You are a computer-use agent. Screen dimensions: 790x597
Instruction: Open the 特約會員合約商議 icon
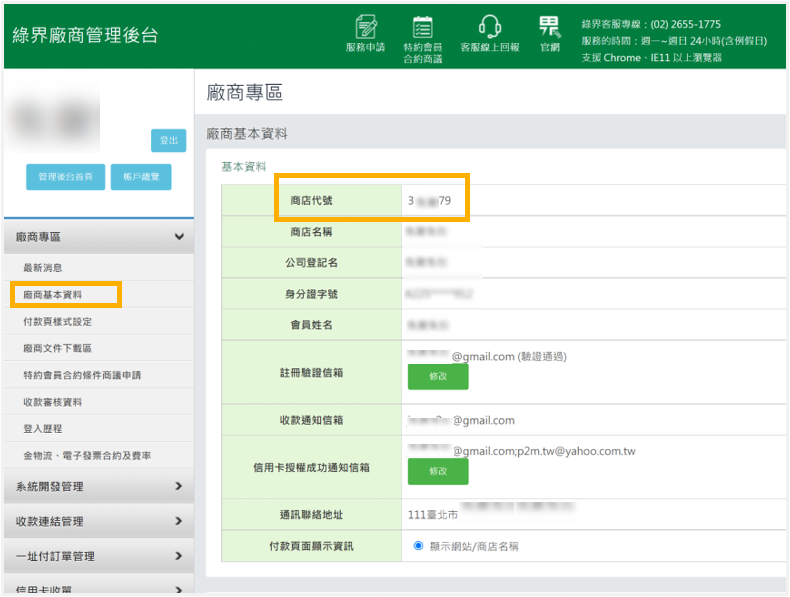pos(423,39)
